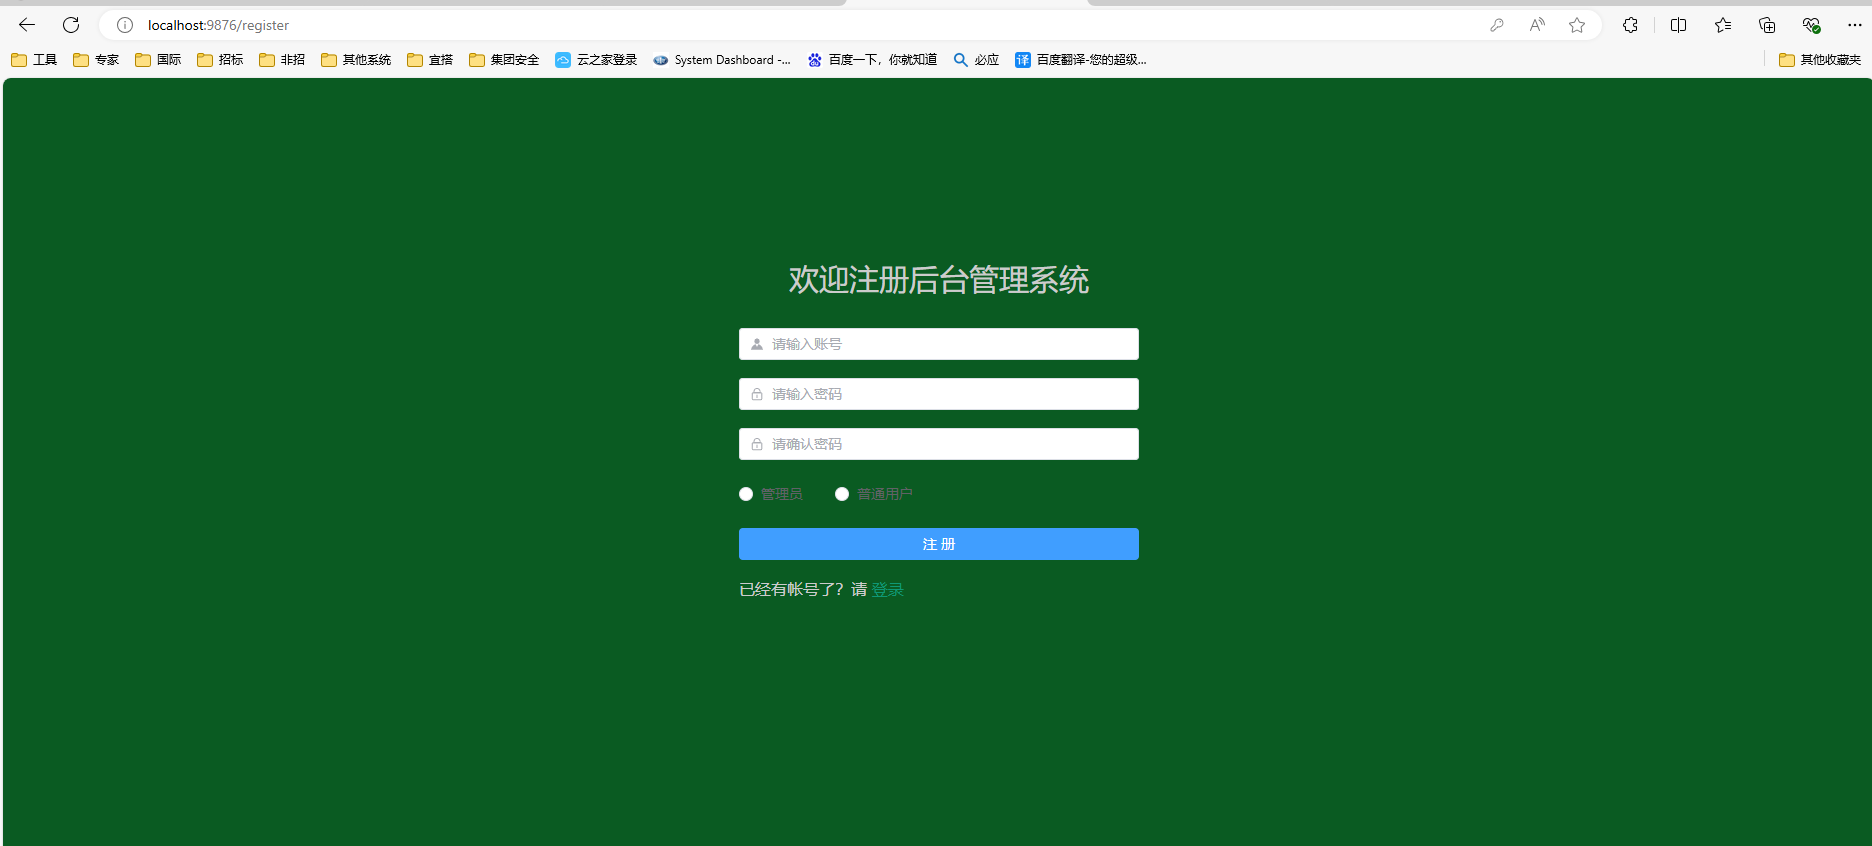
Task: Open the 国际 bookmark folder
Action: [x=158, y=60]
